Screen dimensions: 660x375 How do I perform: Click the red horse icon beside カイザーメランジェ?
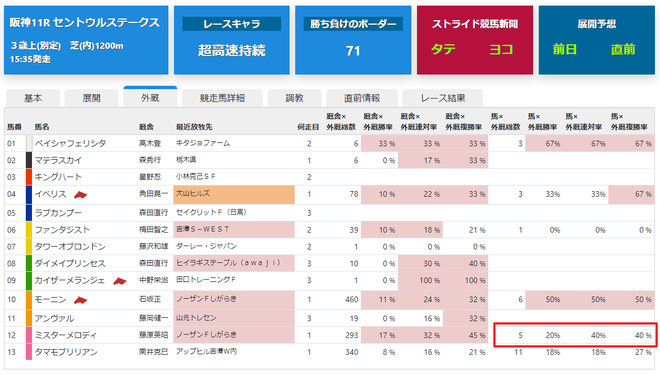120,281
